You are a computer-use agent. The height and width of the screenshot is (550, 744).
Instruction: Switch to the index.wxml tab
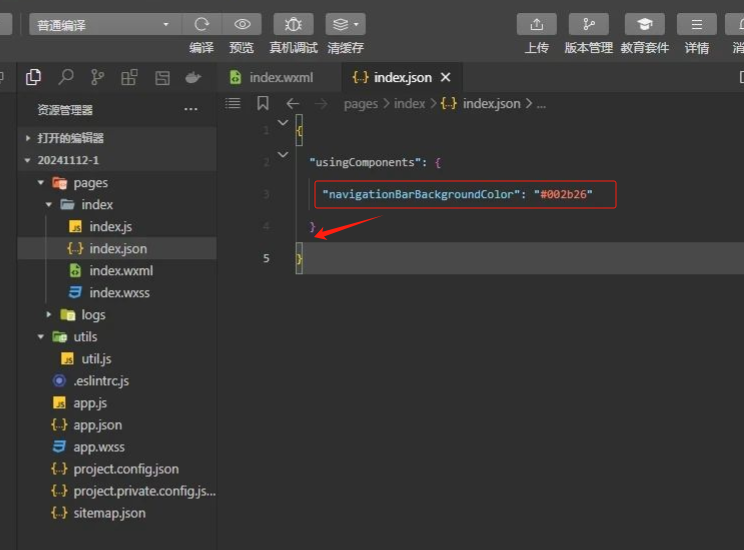pyautogui.click(x=280, y=77)
